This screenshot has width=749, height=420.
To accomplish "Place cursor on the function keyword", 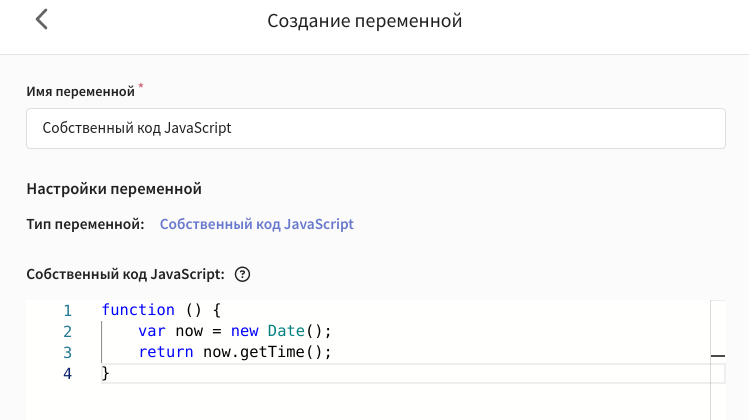I will click(x=138, y=310).
